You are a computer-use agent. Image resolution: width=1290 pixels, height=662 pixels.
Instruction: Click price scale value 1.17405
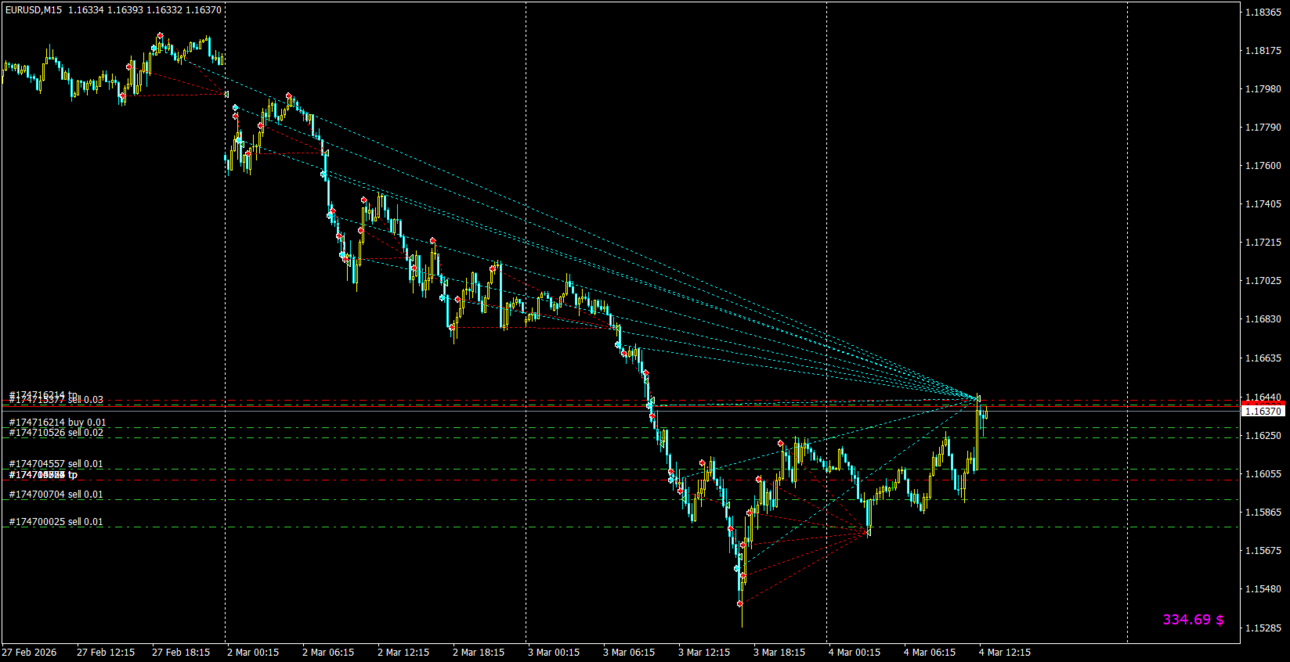(1265, 204)
